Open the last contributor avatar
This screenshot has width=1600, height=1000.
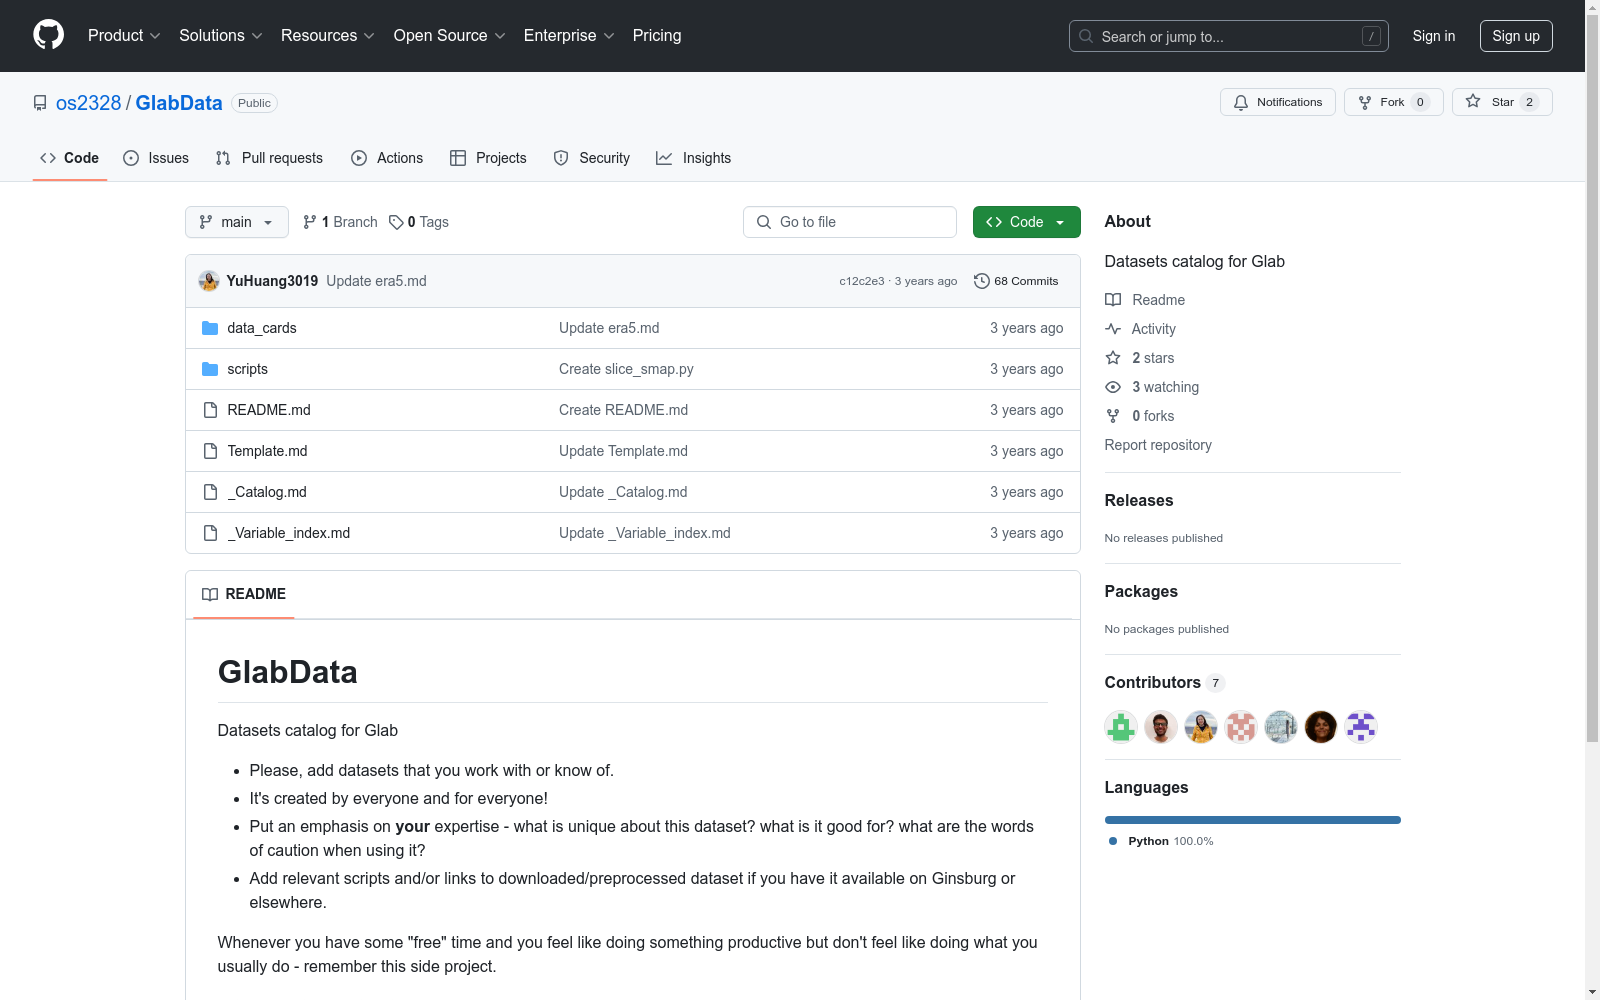(x=1361, y=727)
